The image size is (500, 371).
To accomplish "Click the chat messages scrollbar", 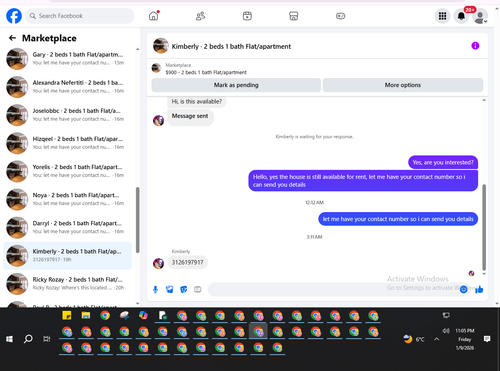I will 484,227.
